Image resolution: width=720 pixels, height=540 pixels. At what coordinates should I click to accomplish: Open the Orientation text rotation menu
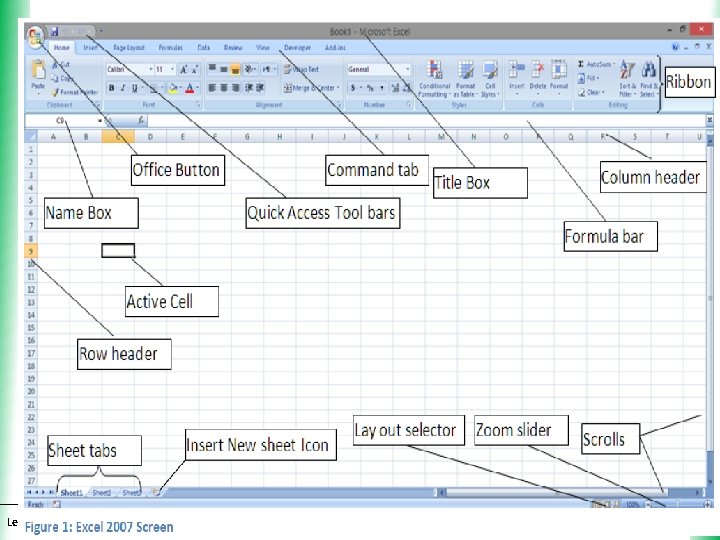tap(250, 69)
